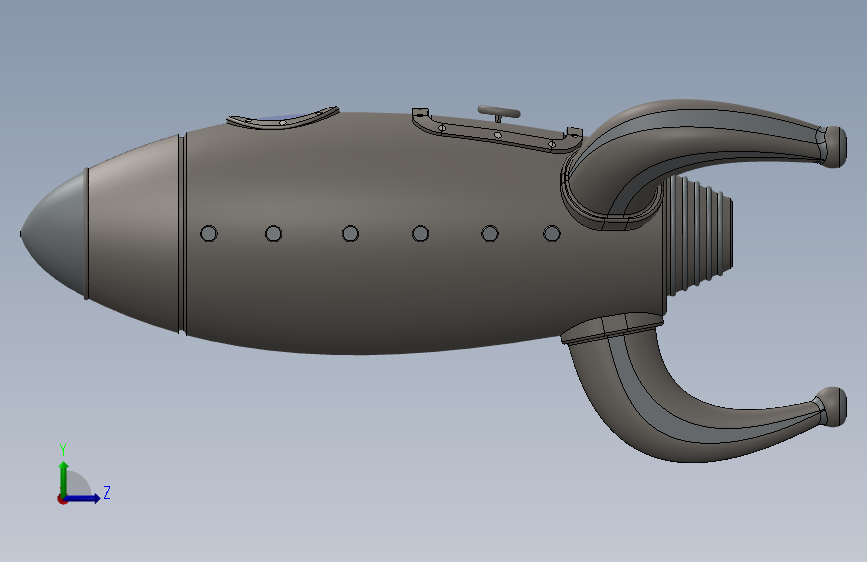Select the porthole closest to the nose
Screen dimensions: 867x562
pyautogui.click(x=208, y=233)
